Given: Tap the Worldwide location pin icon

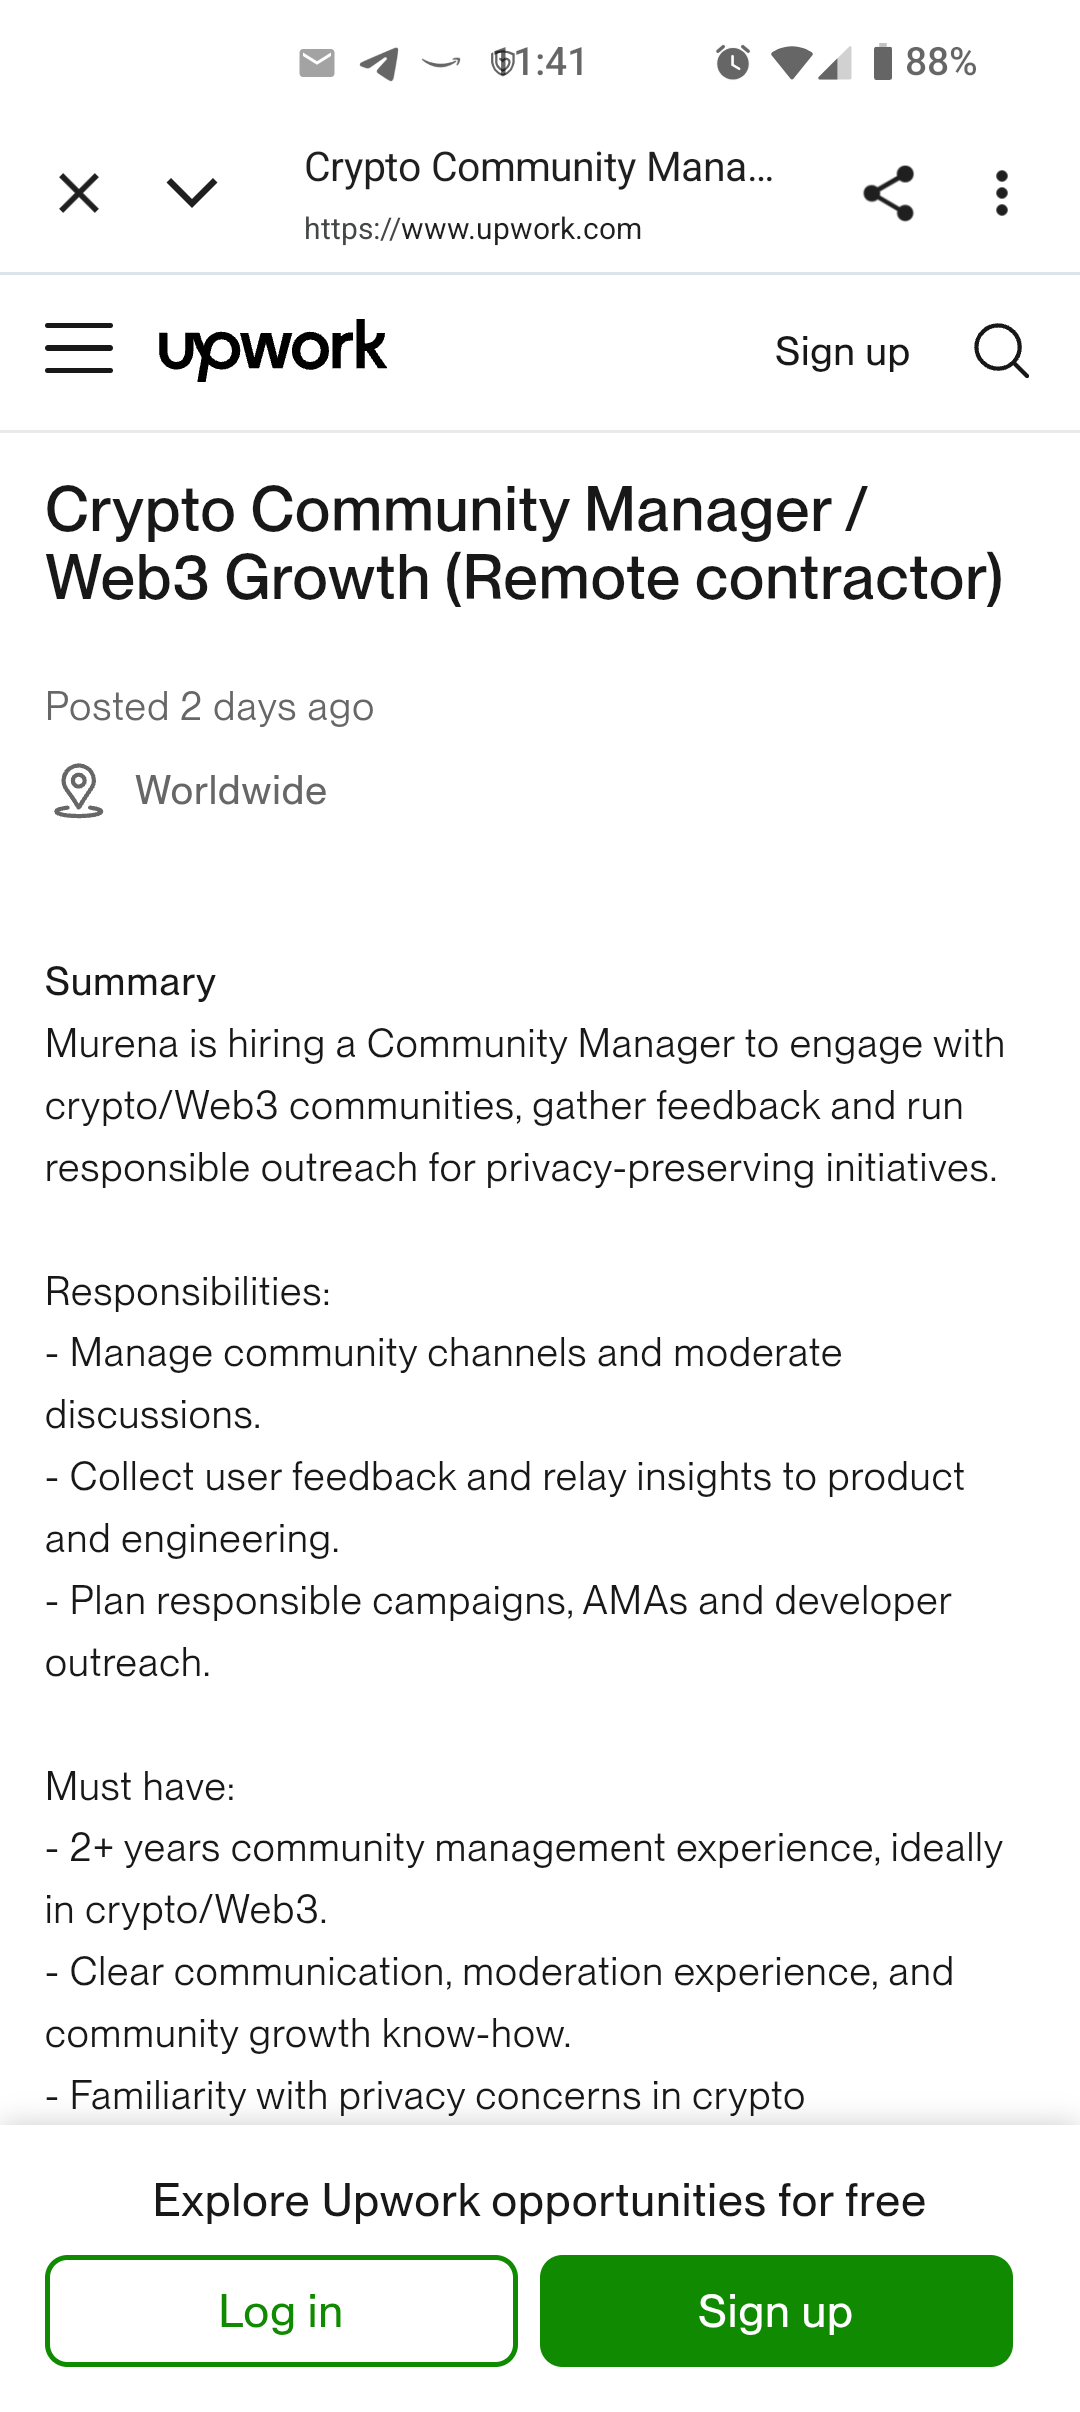Looking at the screenshot, I should click(x=78, y=791).
